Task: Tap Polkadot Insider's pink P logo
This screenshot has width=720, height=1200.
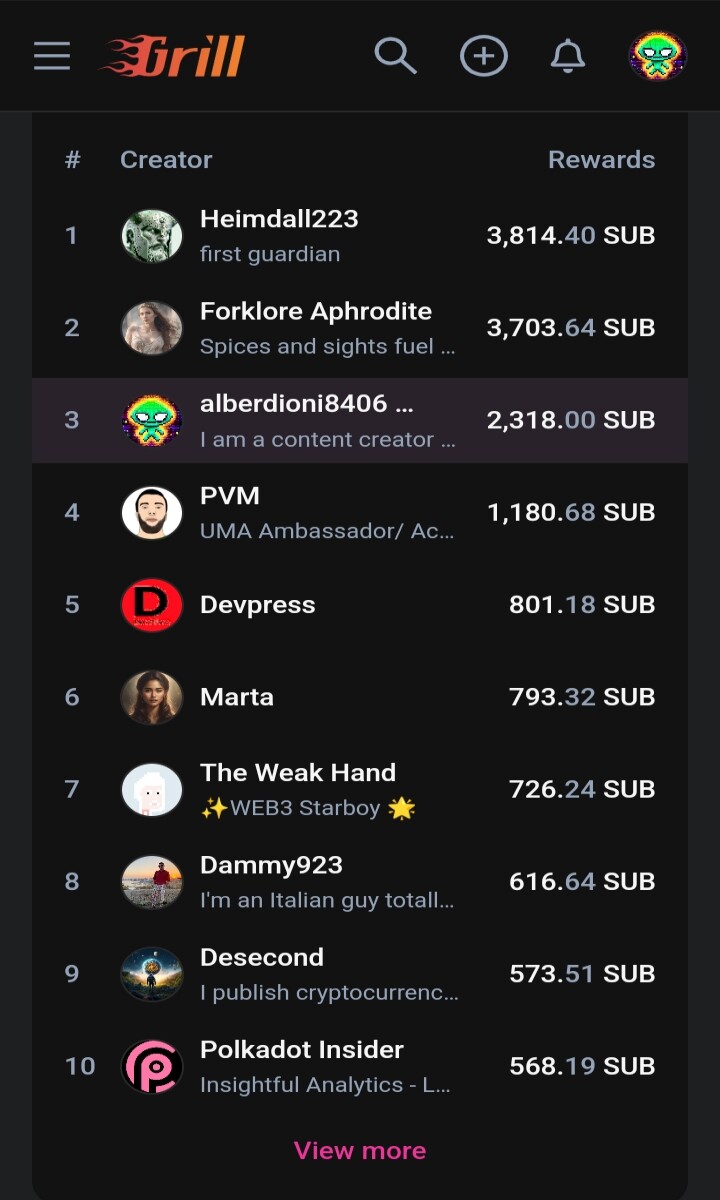Action: (152, 1067)
